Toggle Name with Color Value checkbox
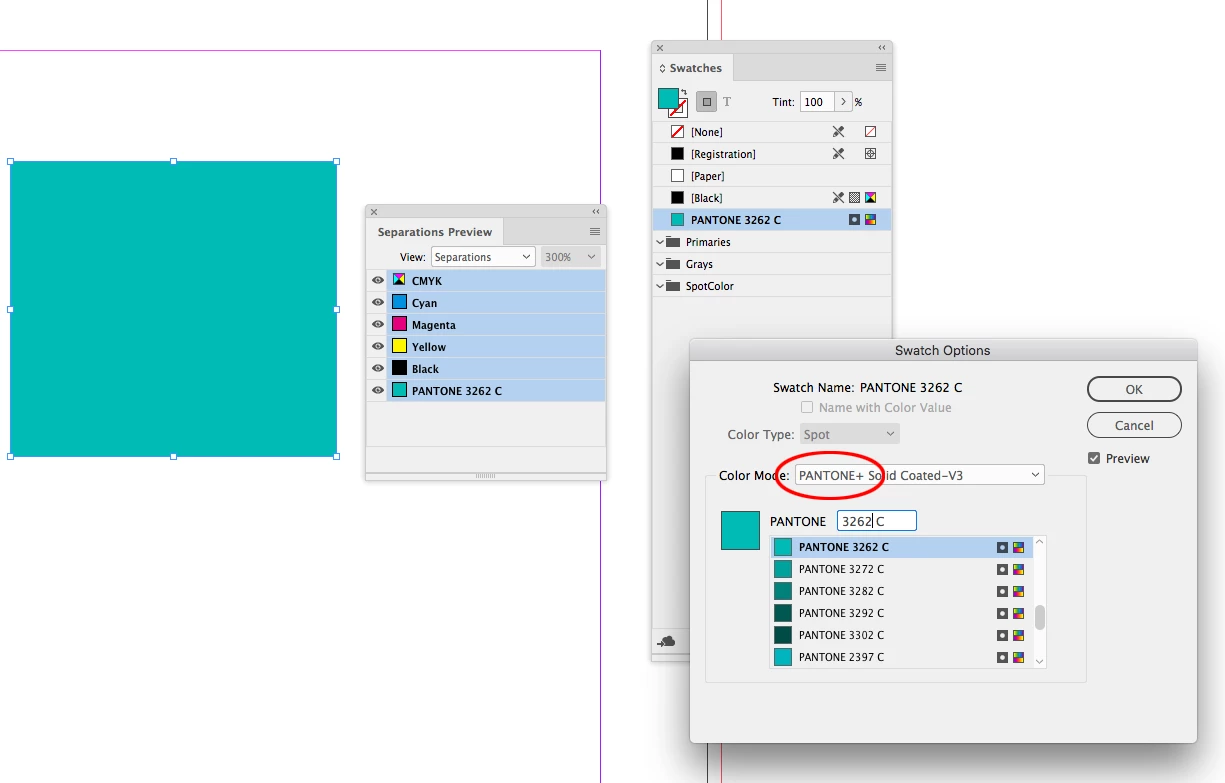 coord(807,407)
